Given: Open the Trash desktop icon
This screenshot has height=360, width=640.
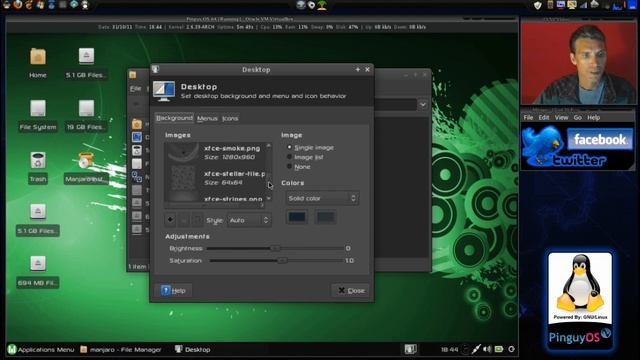Looking at the screenshot, I should 38,160.
